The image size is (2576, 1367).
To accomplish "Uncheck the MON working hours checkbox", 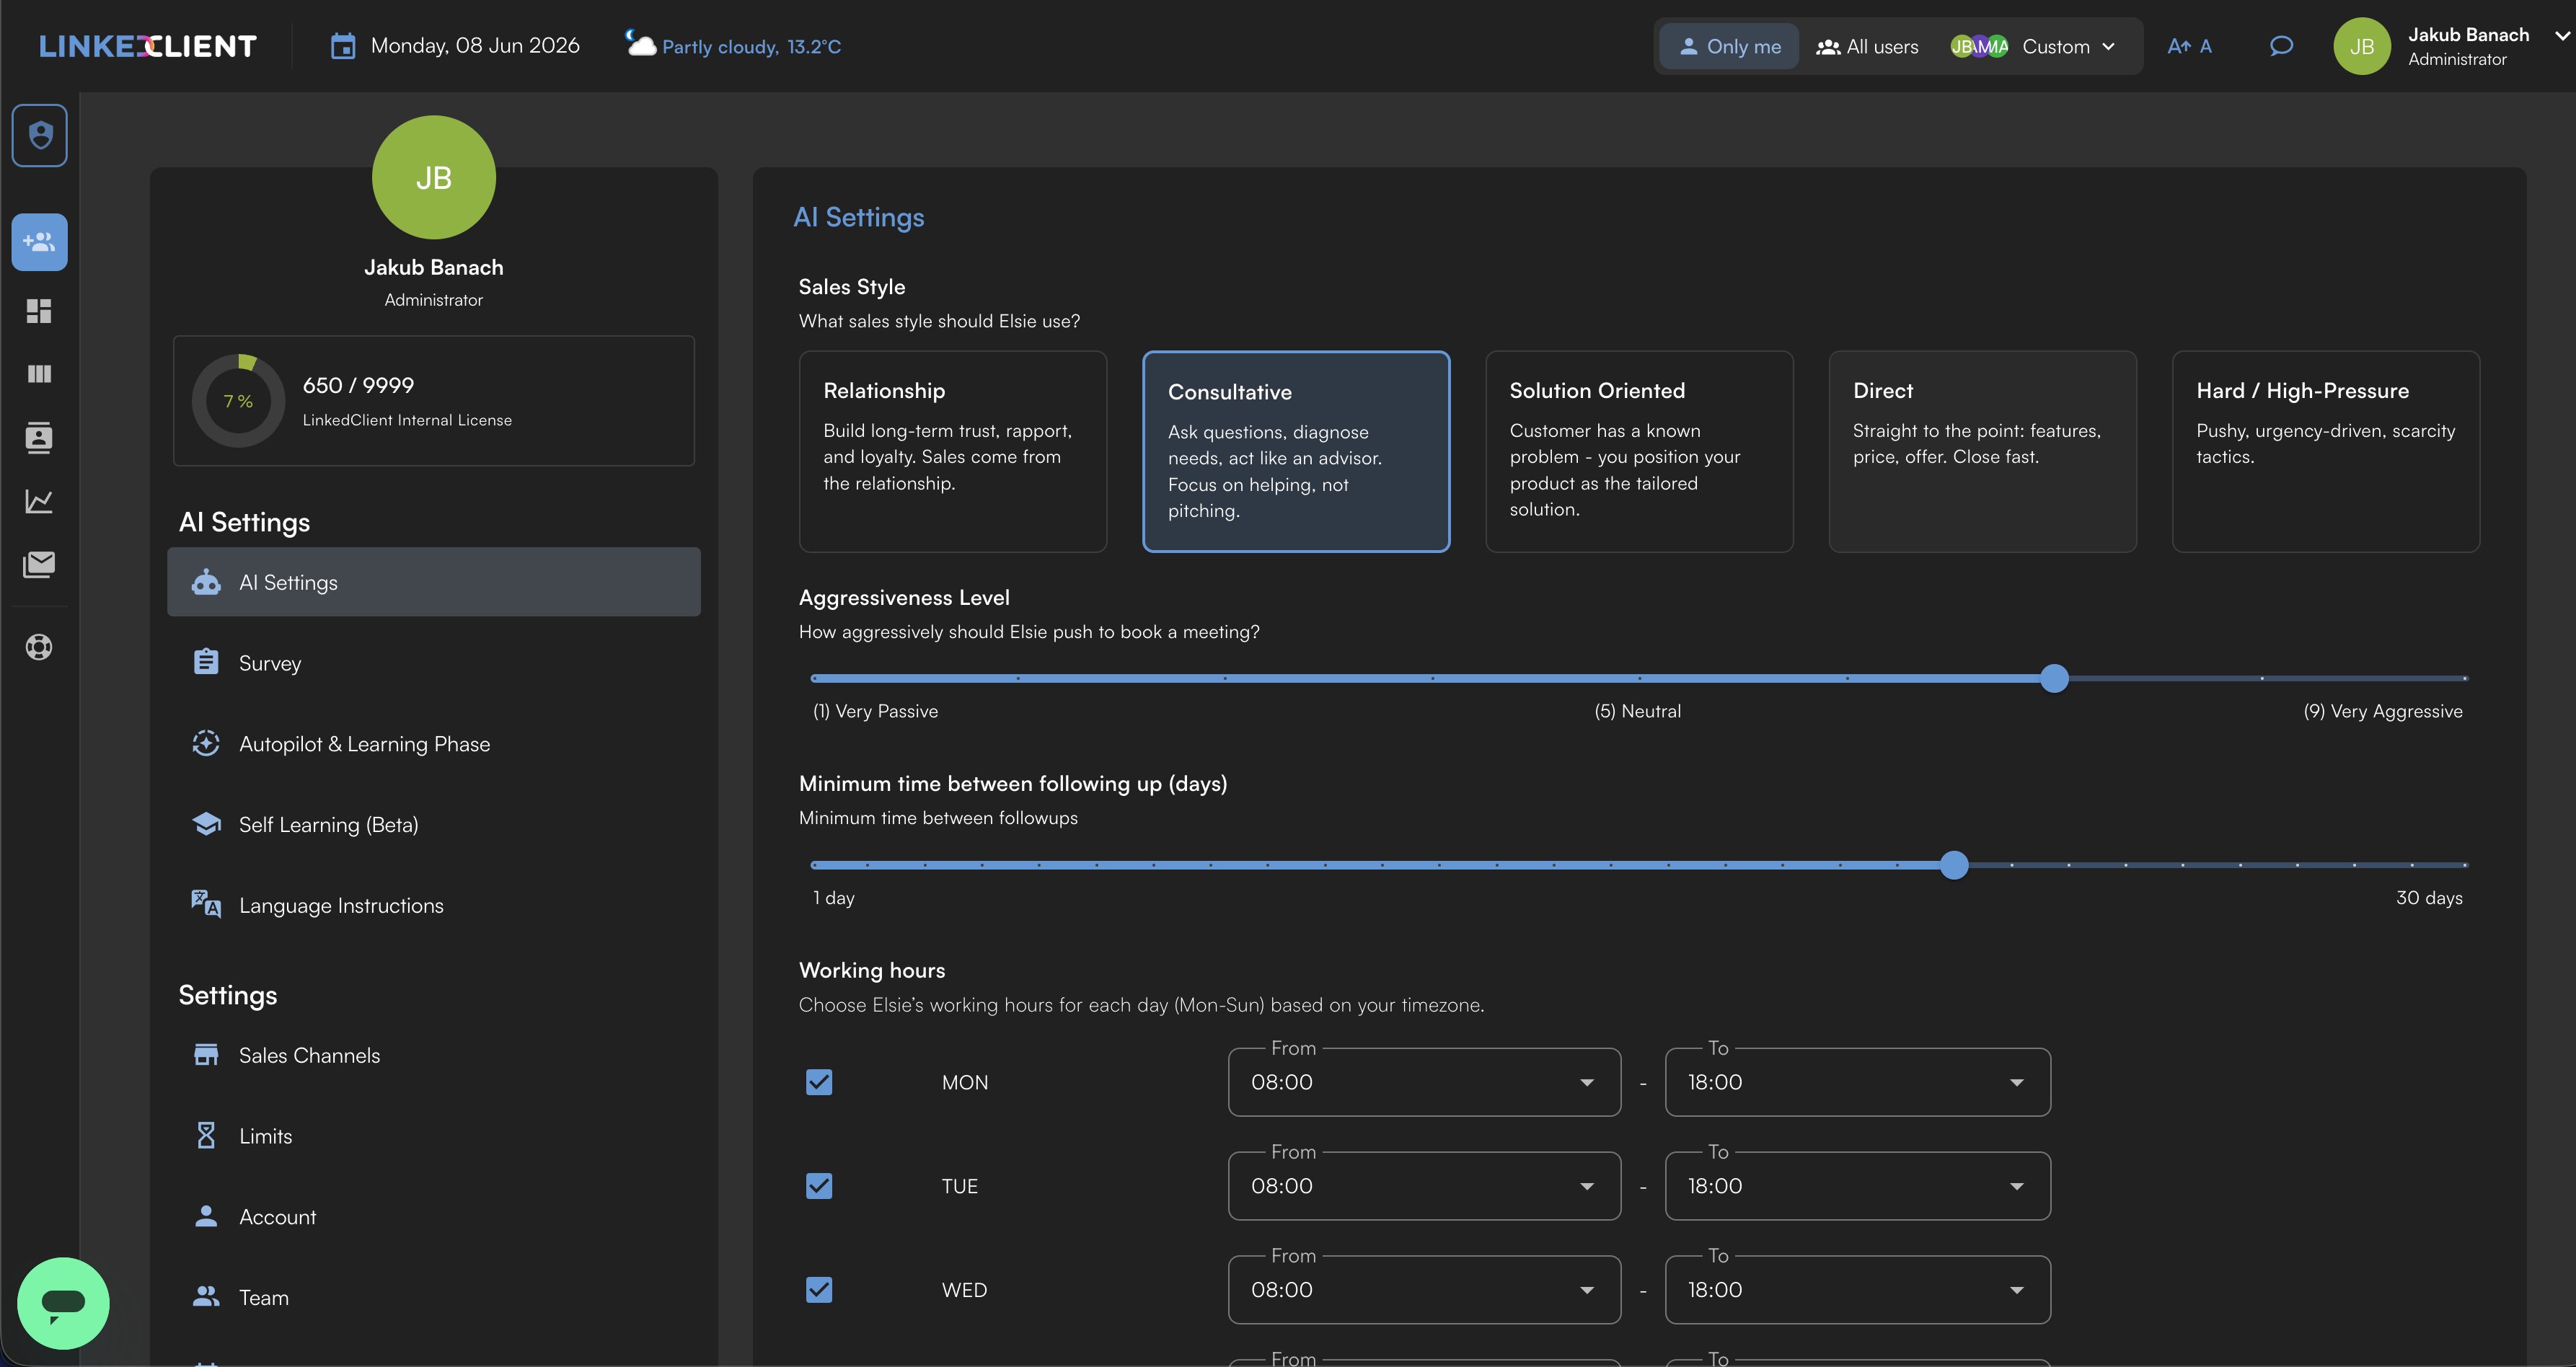I will (x=819, y=1082).
